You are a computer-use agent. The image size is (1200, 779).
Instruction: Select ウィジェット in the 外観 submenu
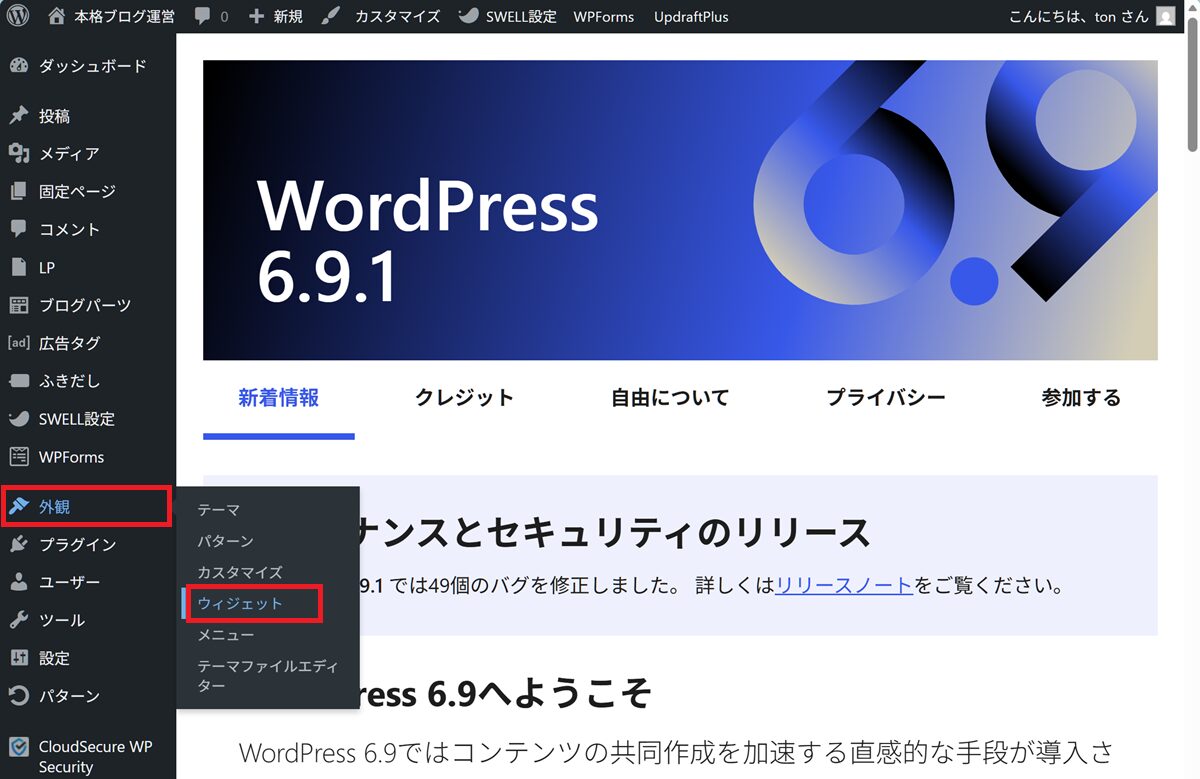[240, 604]
